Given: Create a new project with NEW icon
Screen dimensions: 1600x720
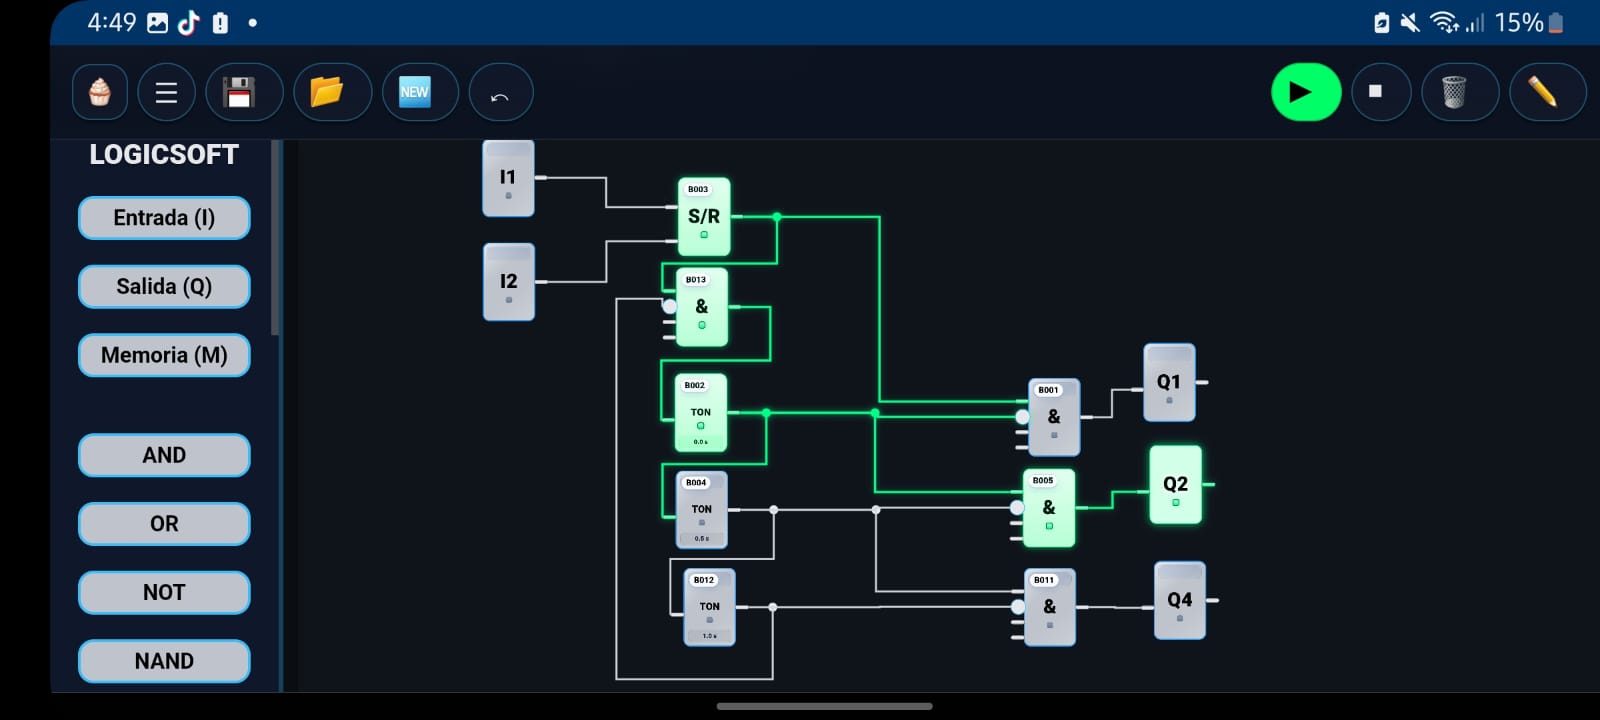Looking at the screenshot, I should click(x=415, y=93).
